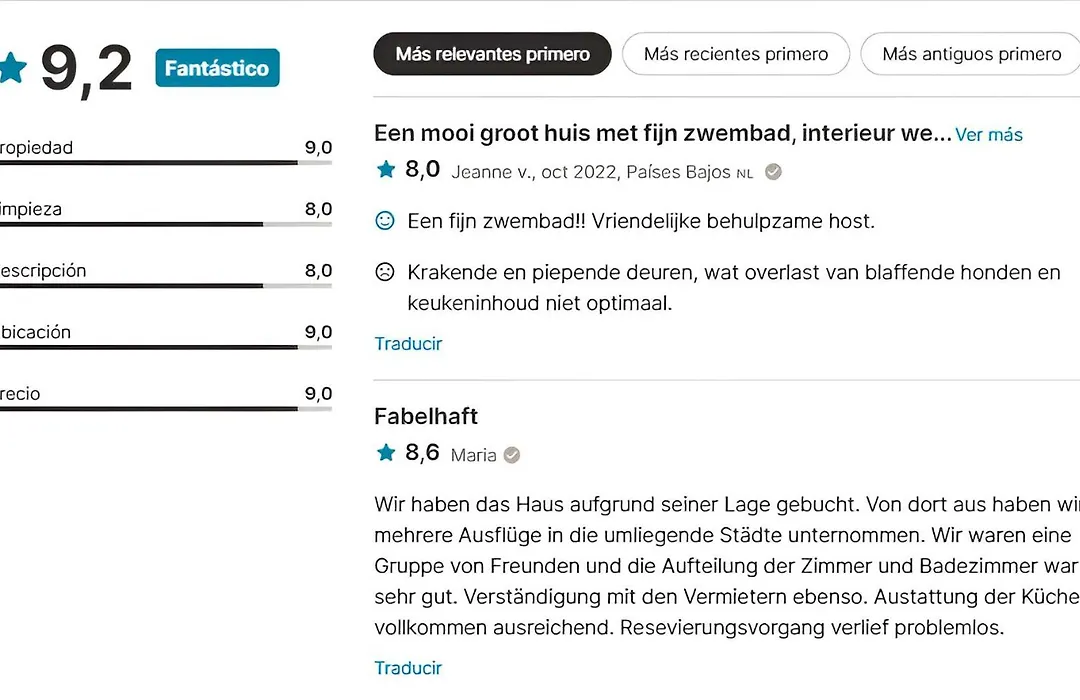1080x700 pixels.
Task: Click the 'Fabelhaft' review title
Action: click(426, 416)
